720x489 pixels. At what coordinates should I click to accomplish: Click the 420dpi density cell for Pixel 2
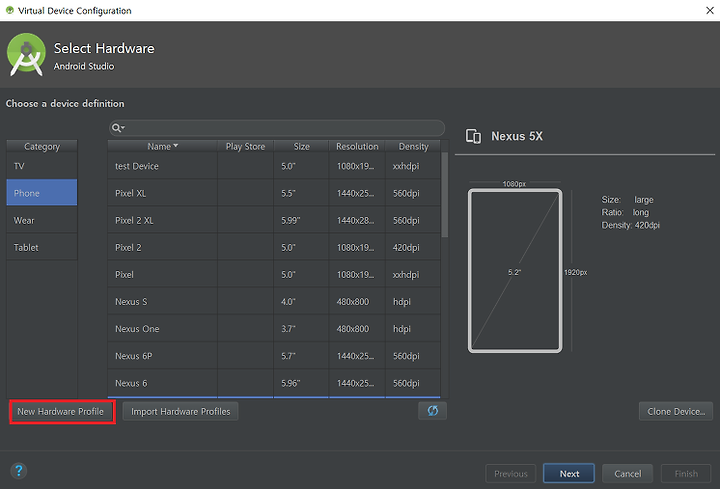tap(413, 247)
